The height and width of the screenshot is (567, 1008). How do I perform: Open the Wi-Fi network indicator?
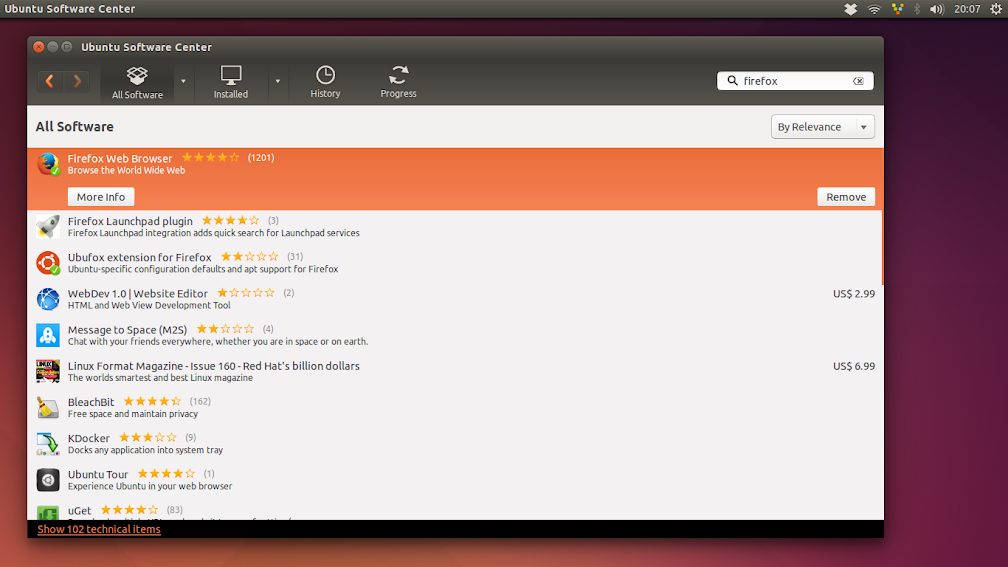point(874,9)
